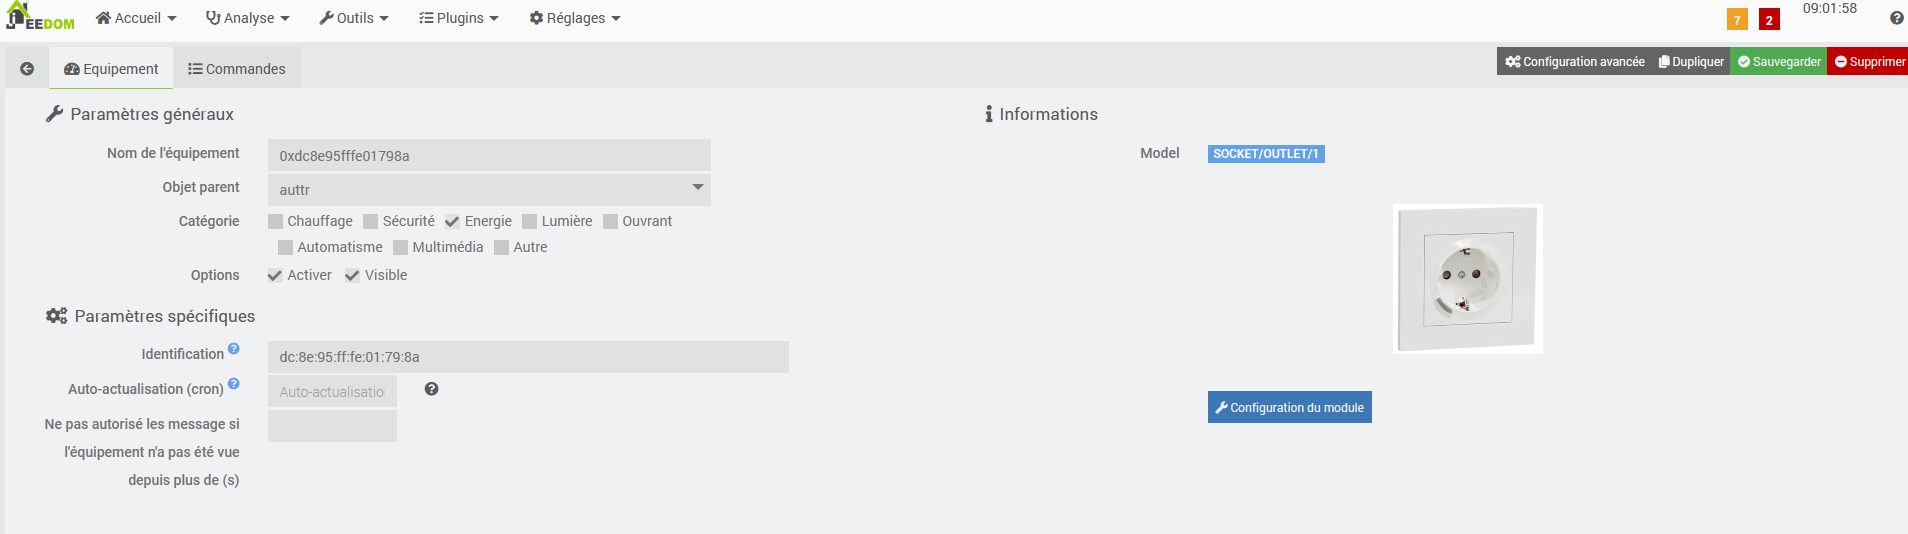
Task: Click the red alert badge showing 2
Action: click(x=1769, y=20)
